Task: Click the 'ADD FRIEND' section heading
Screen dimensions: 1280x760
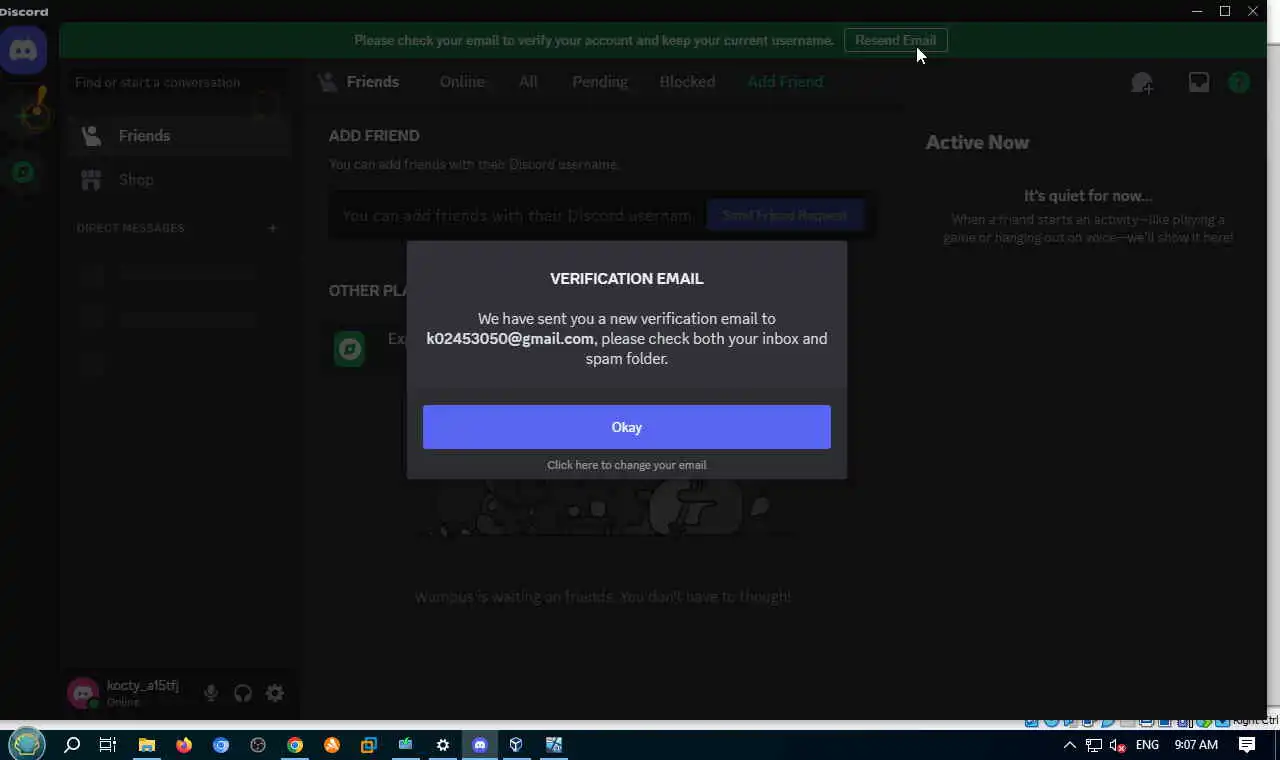Action: point(374,136)
